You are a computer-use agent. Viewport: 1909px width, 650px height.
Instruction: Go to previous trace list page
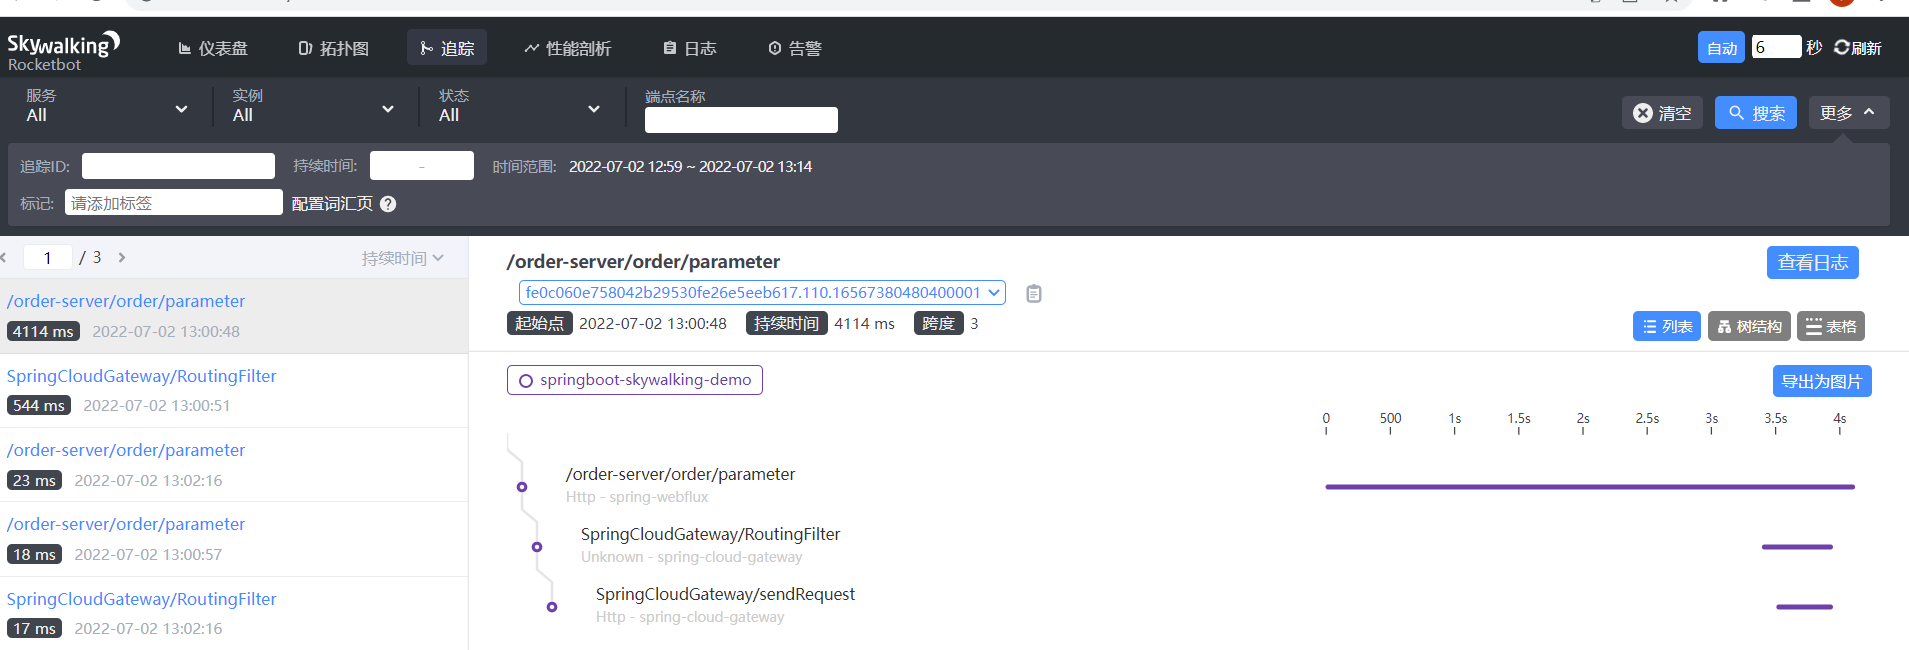point(4,258)
